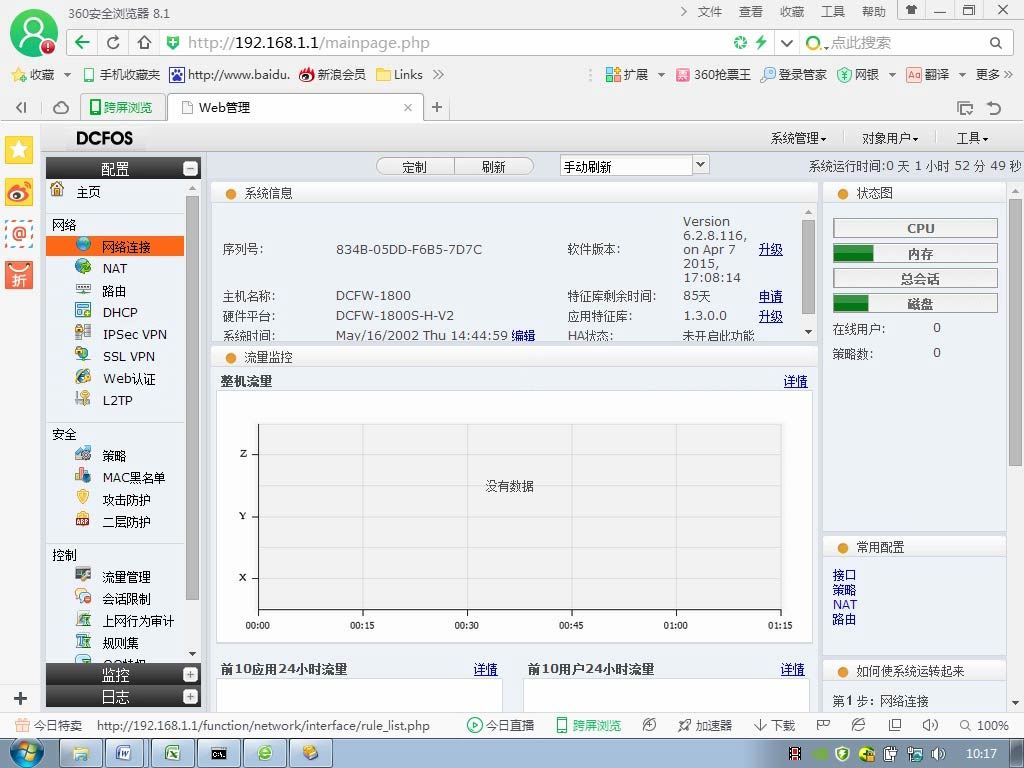1024x768 pixels.
Task: Open the Word app in taskbar
Action: 124,753
